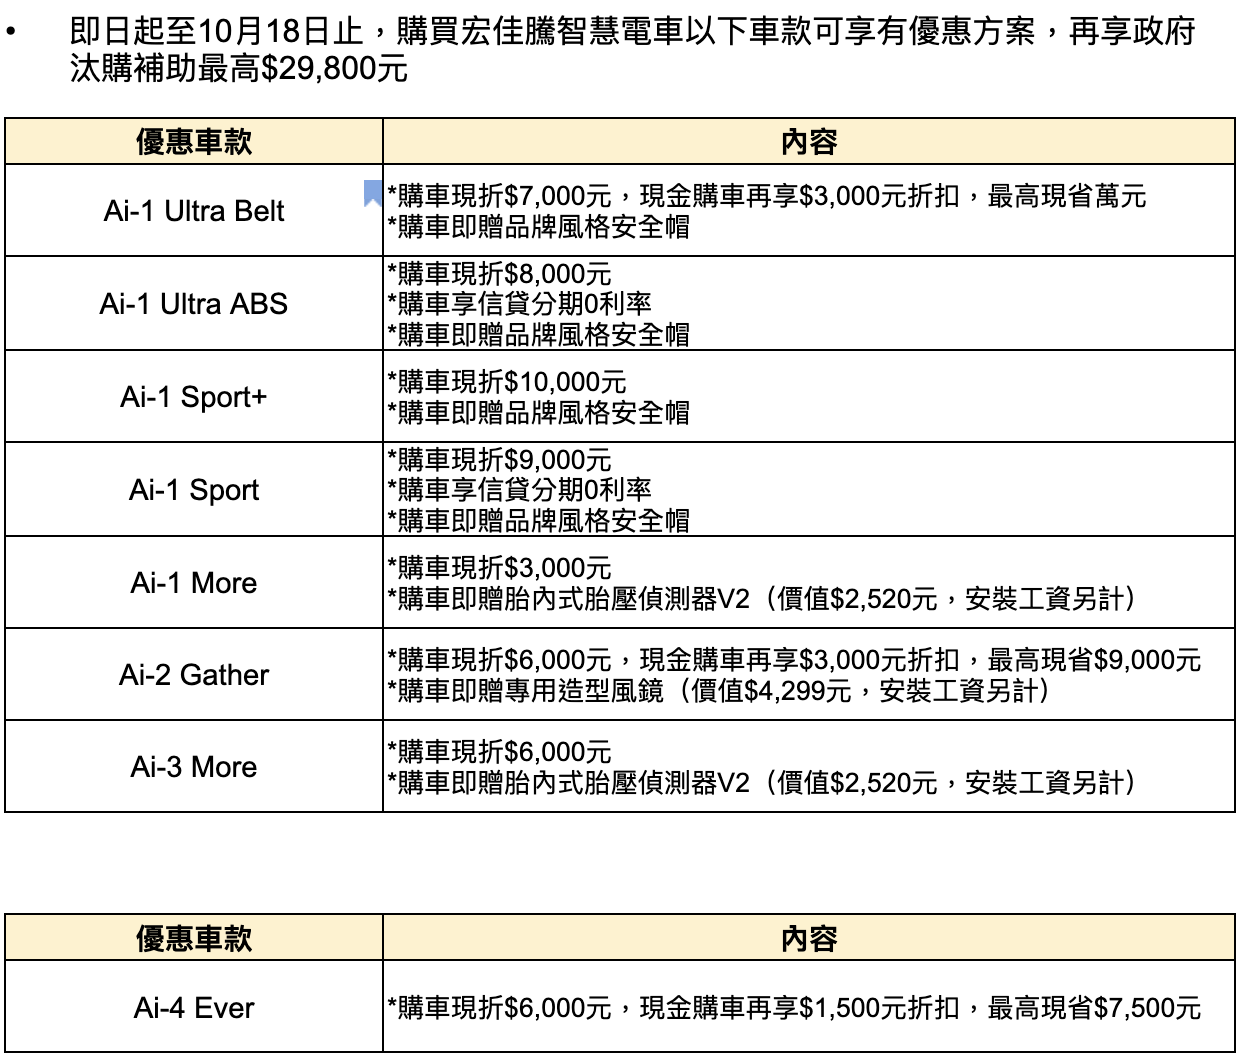Select the first table's 優惠車款 header cell

(x=194, y=142)
